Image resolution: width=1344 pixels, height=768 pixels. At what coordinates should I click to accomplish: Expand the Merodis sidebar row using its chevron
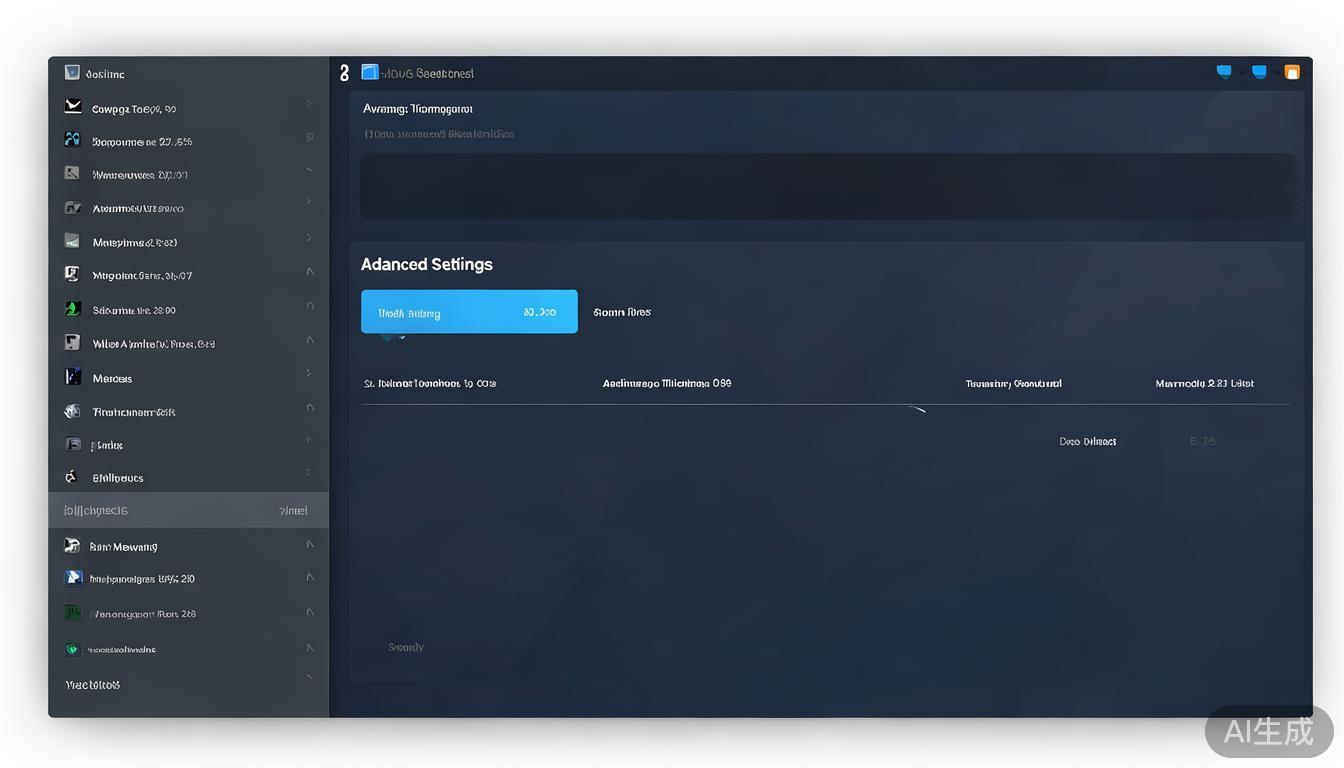pos(309,374)
